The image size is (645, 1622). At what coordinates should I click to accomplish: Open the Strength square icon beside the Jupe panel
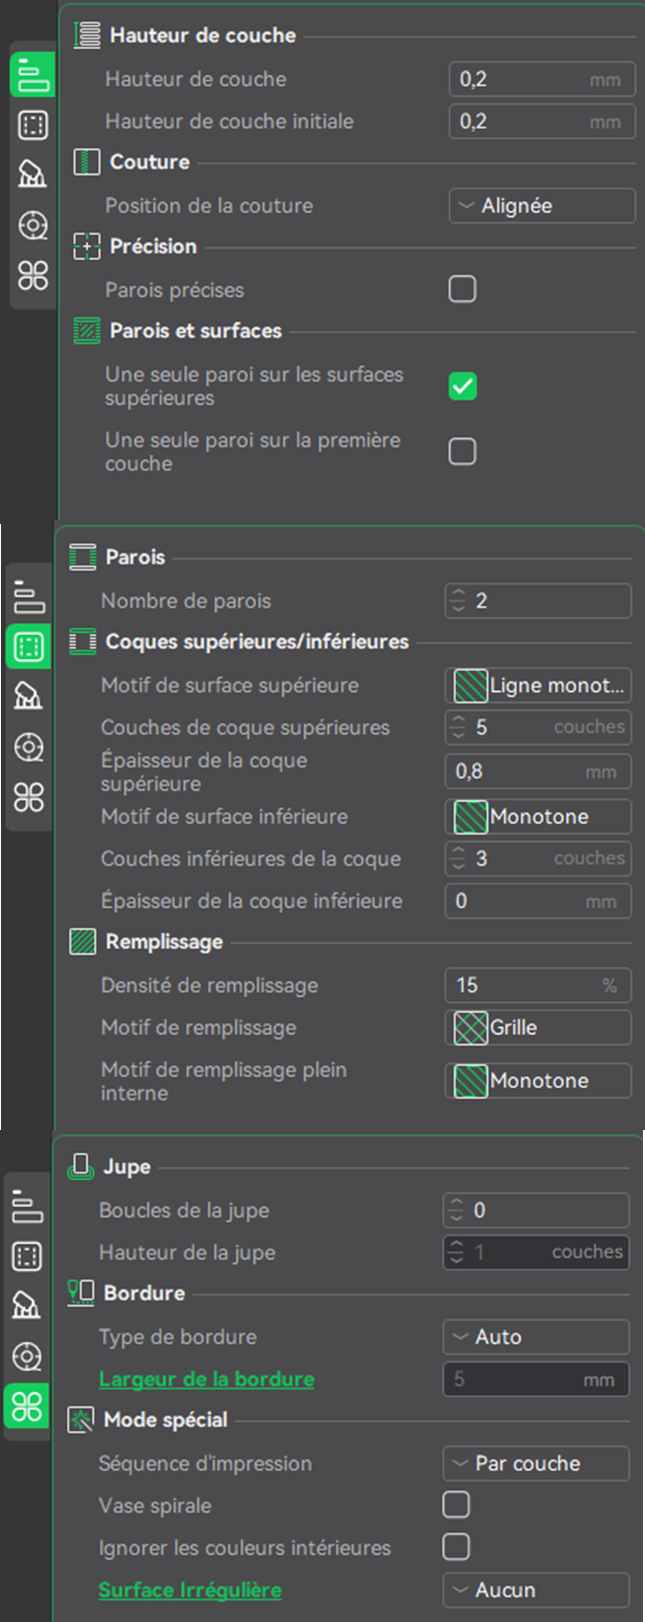tap(27, 1256)
